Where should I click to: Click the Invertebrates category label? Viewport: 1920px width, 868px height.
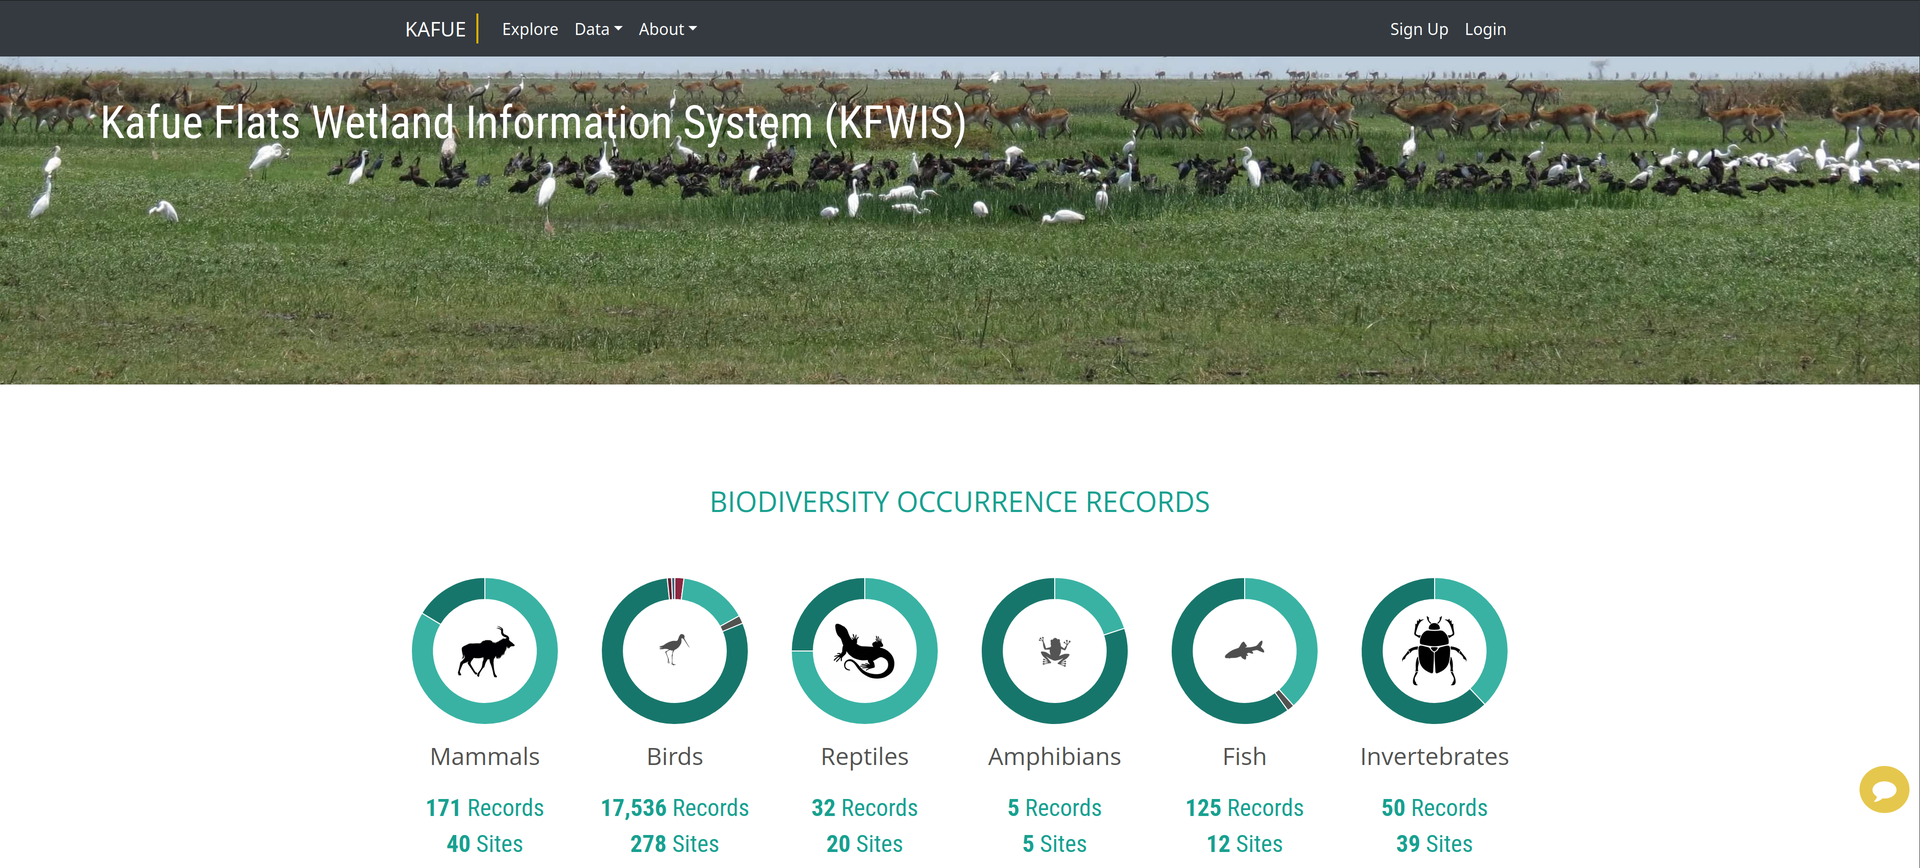click(x=1434, y=757)
